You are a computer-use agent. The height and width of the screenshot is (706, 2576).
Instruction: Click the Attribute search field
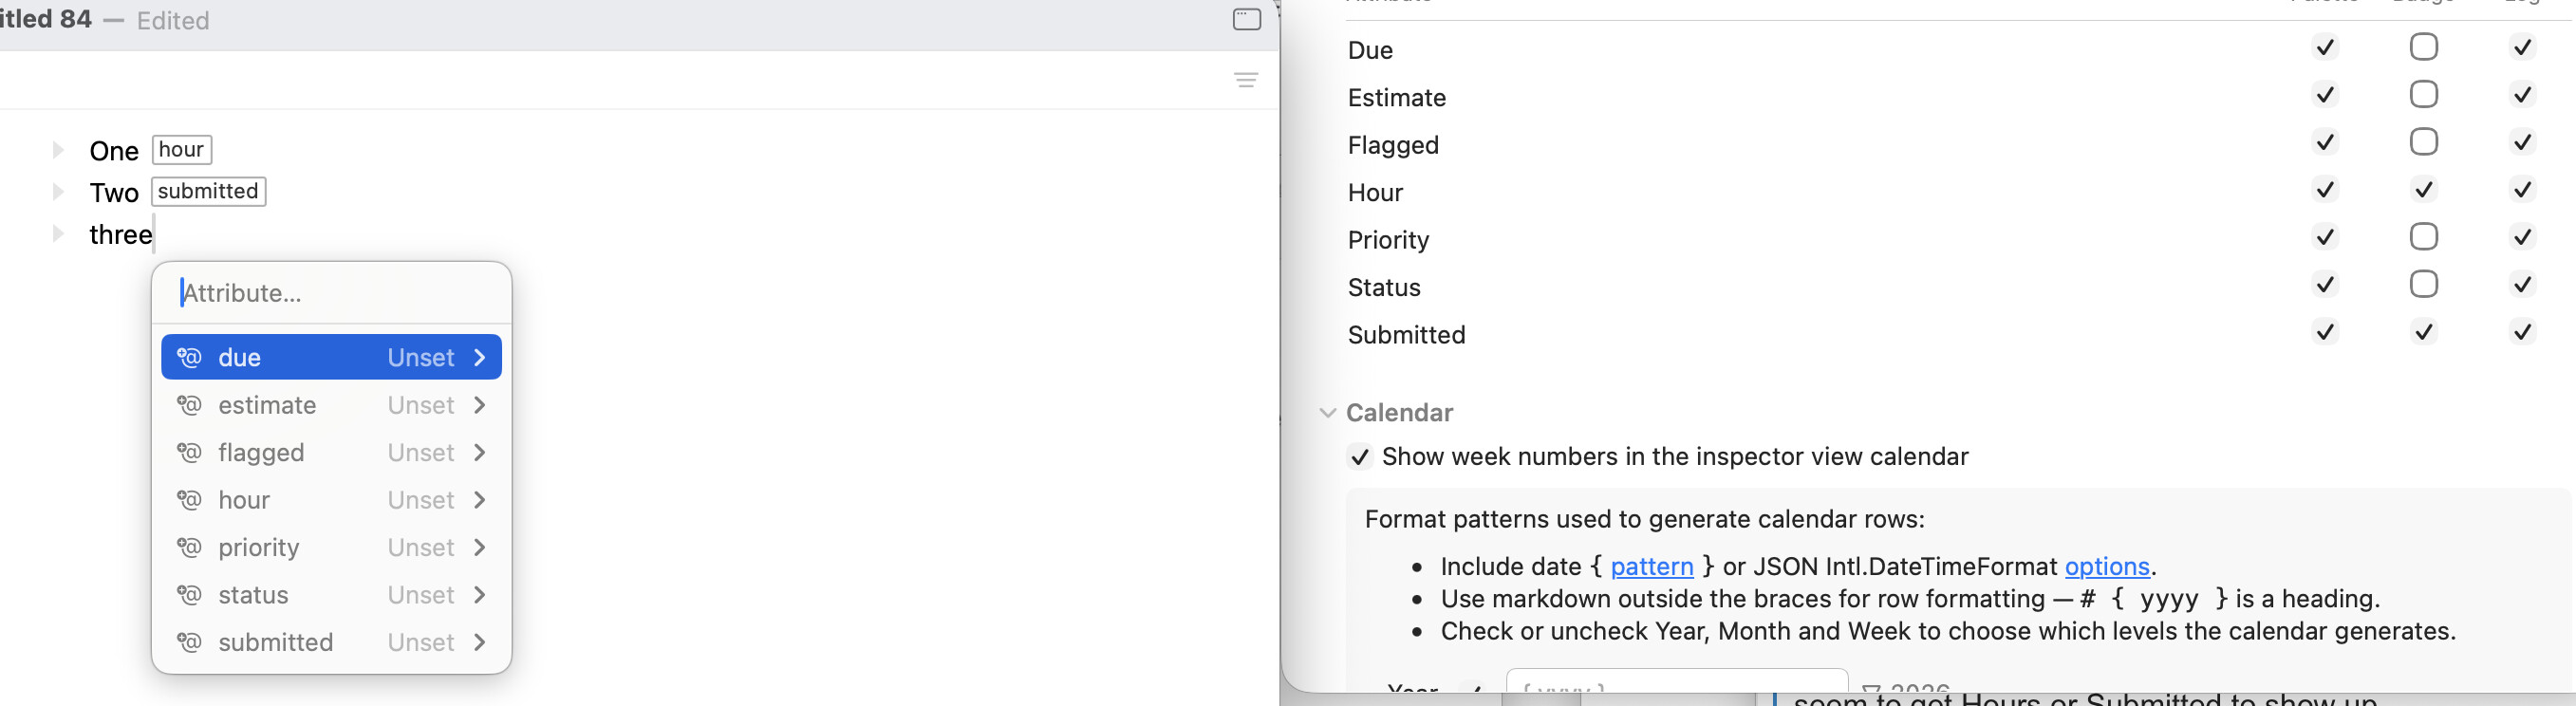331,293
